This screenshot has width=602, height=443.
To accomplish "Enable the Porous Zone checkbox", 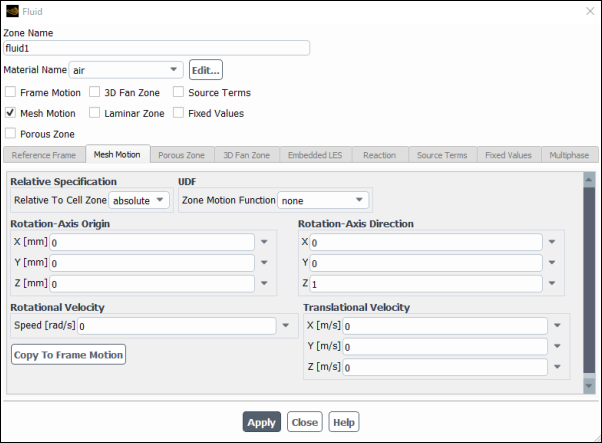I will [10, 134].
